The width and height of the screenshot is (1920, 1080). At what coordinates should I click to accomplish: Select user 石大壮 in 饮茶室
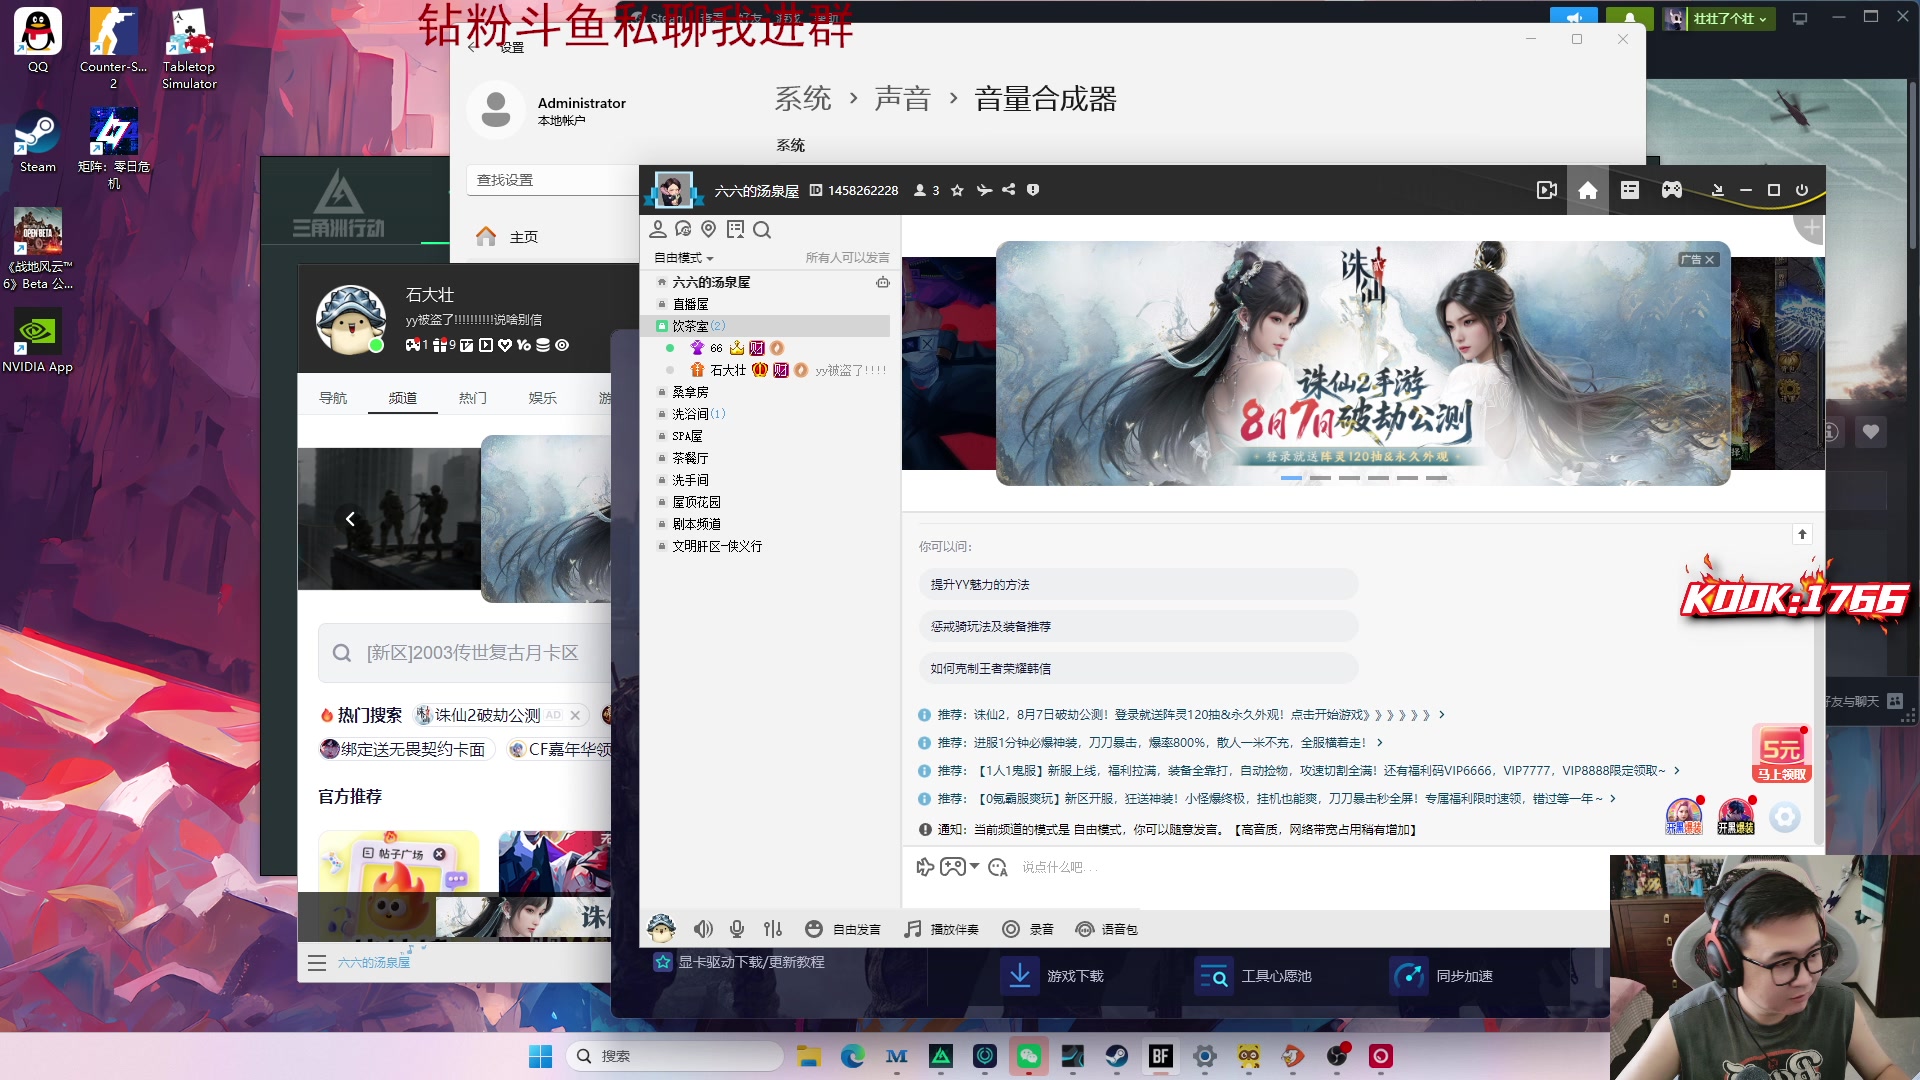coord(727,370)
